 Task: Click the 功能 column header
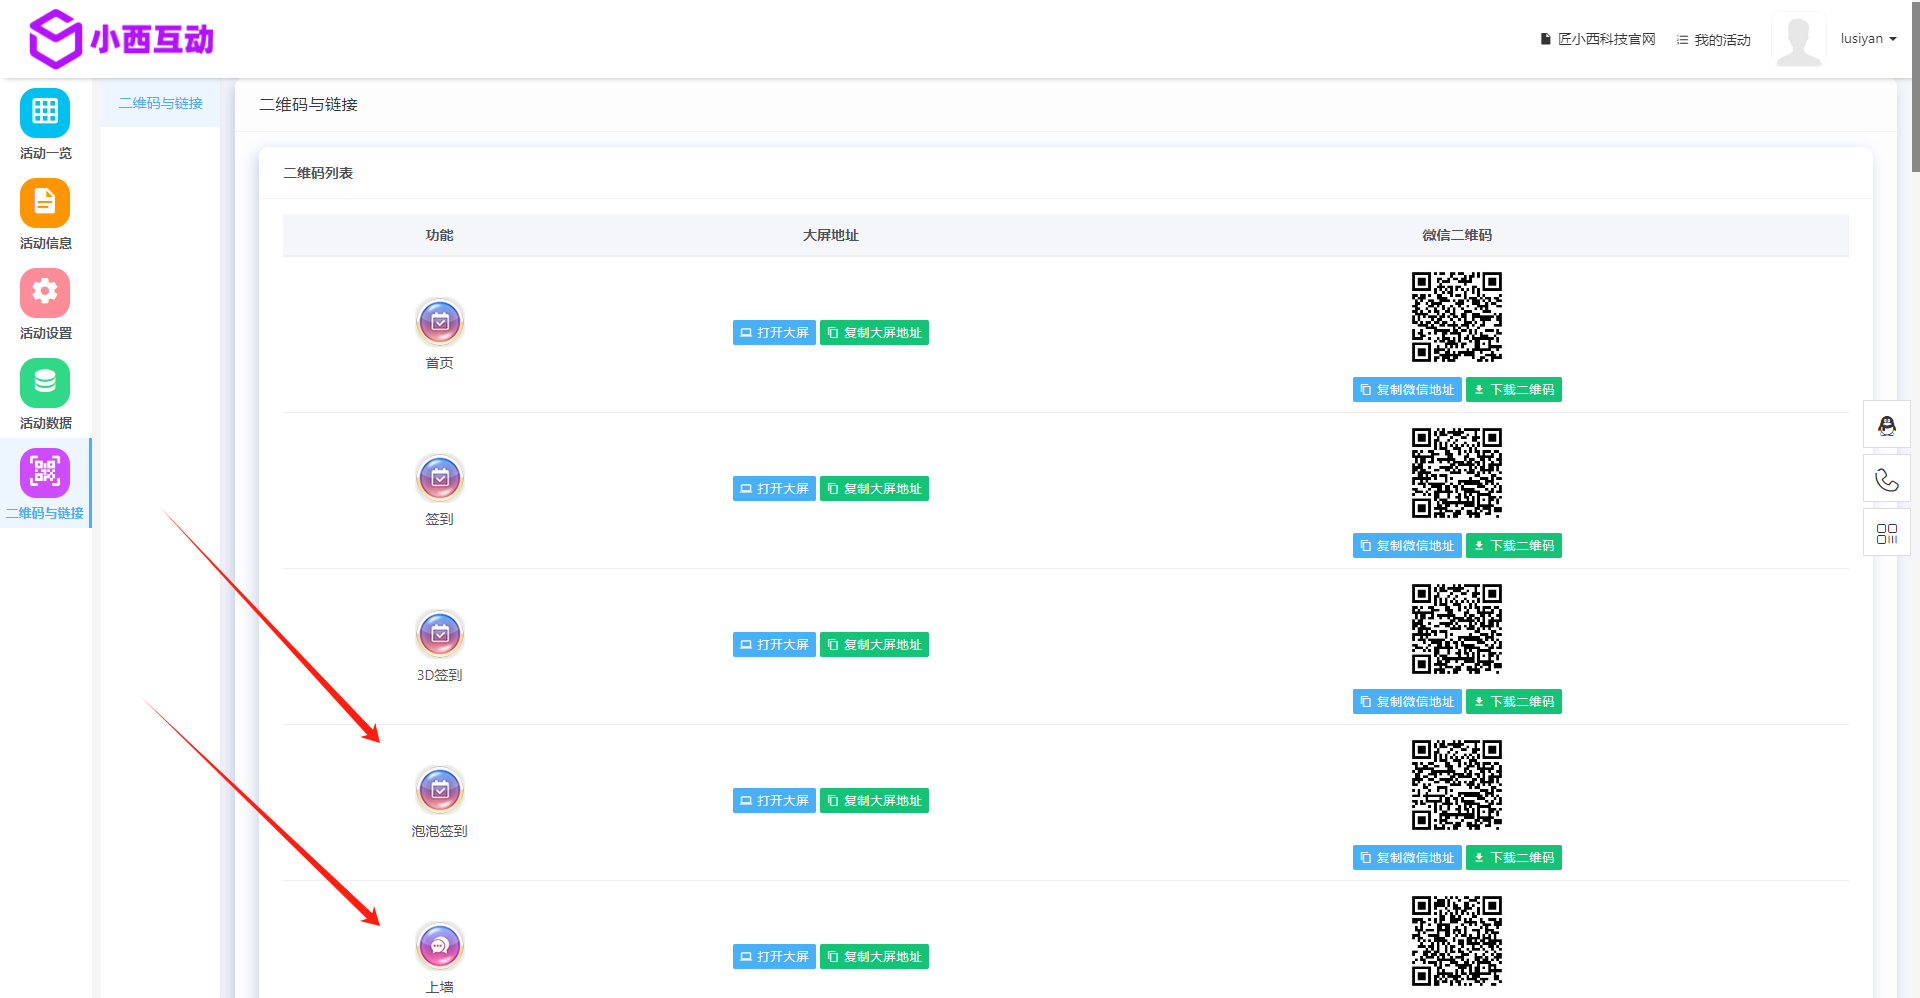440,235
